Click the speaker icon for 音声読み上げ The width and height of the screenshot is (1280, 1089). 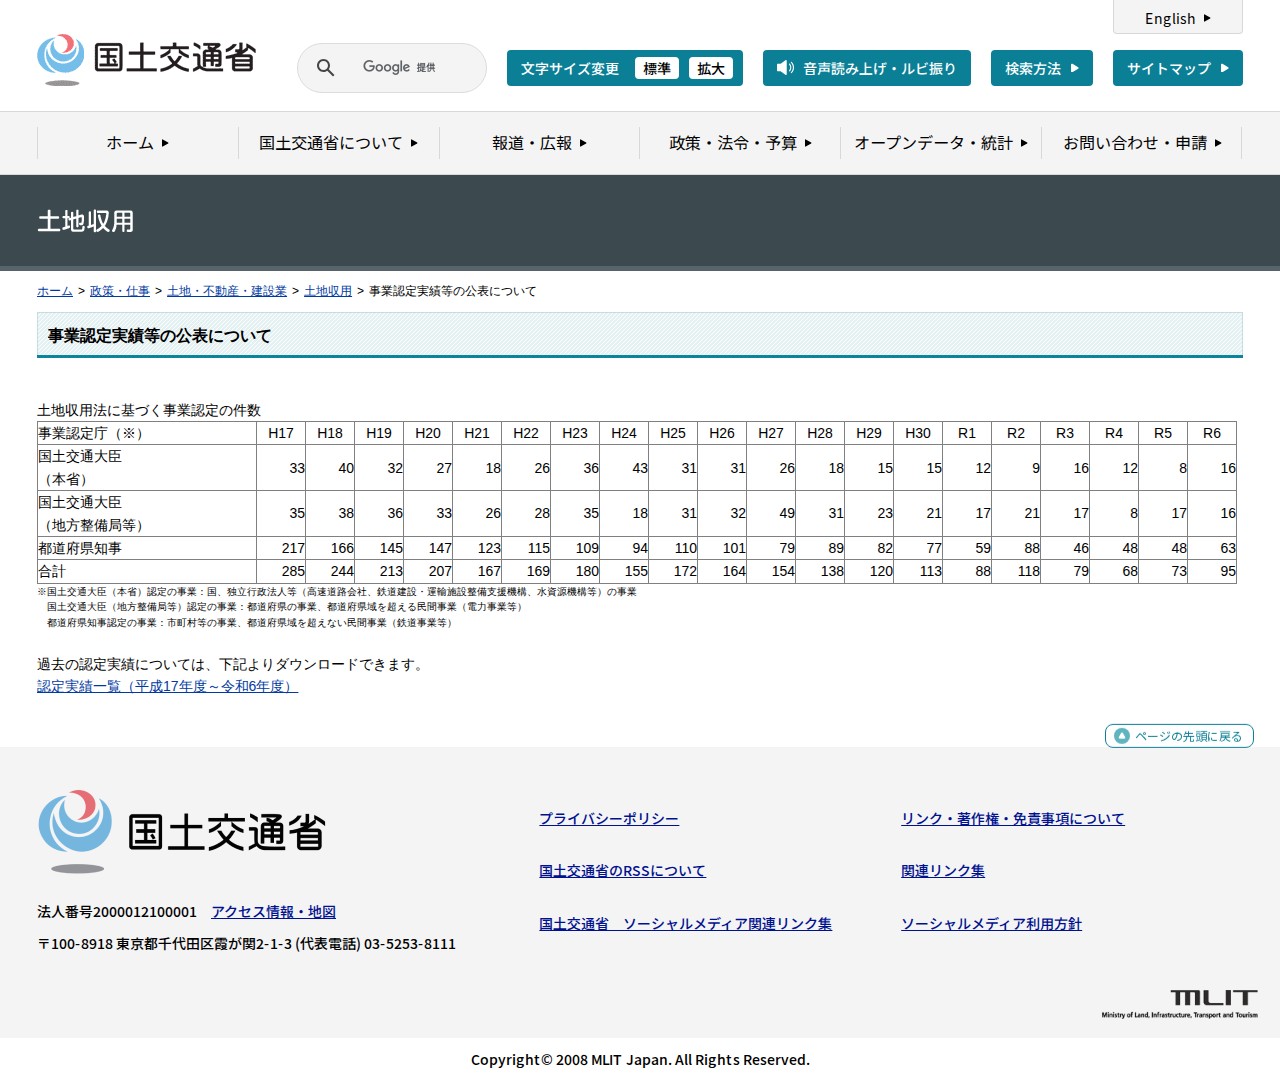tap(785, 68)
